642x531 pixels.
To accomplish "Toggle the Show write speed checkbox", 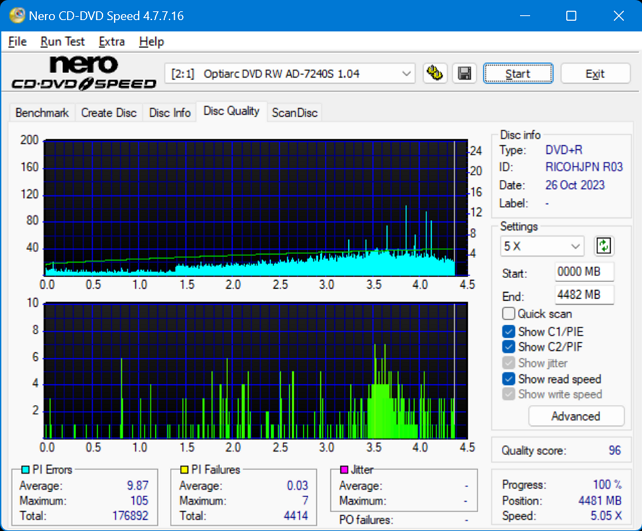I will tap(508, 394).
